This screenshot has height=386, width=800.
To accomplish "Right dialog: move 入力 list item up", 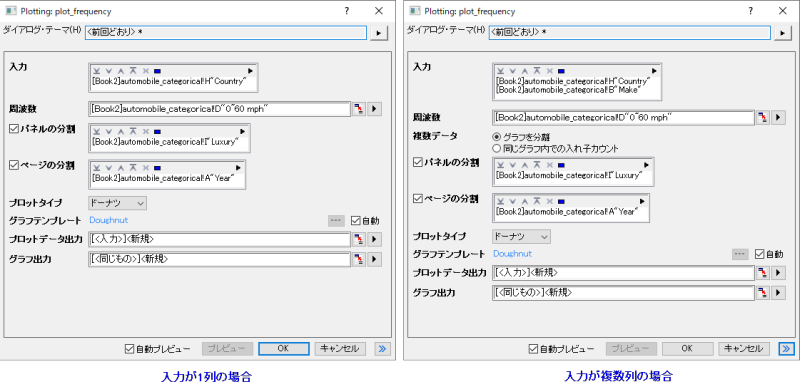I will tap(524, 71).
